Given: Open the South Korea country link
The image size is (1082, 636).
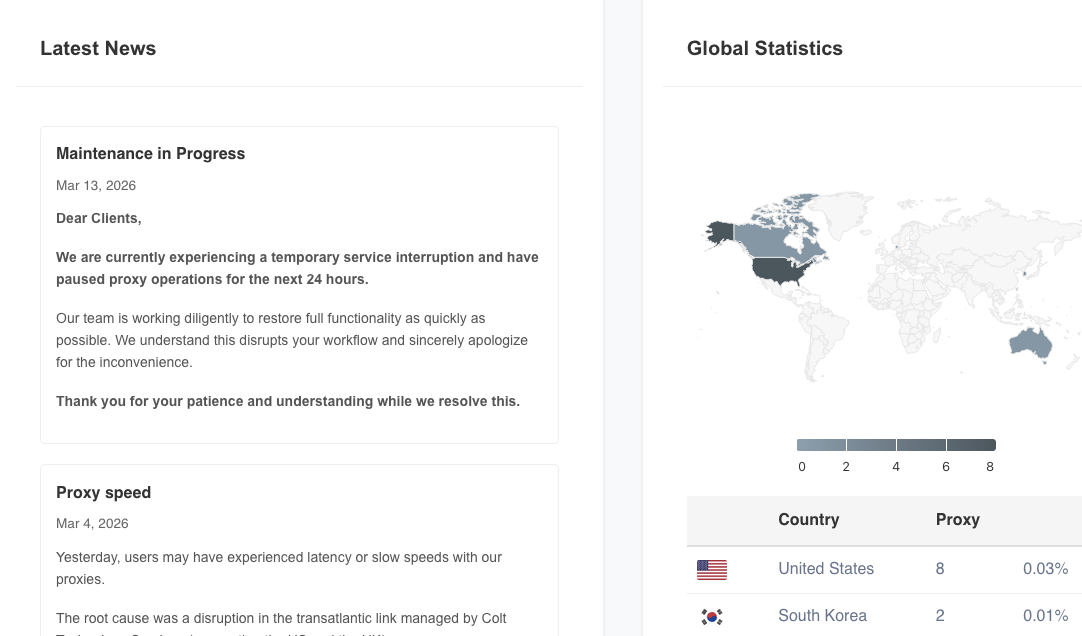Looking at the screenshot, I should pyautogui.click(x=822, y=616).
